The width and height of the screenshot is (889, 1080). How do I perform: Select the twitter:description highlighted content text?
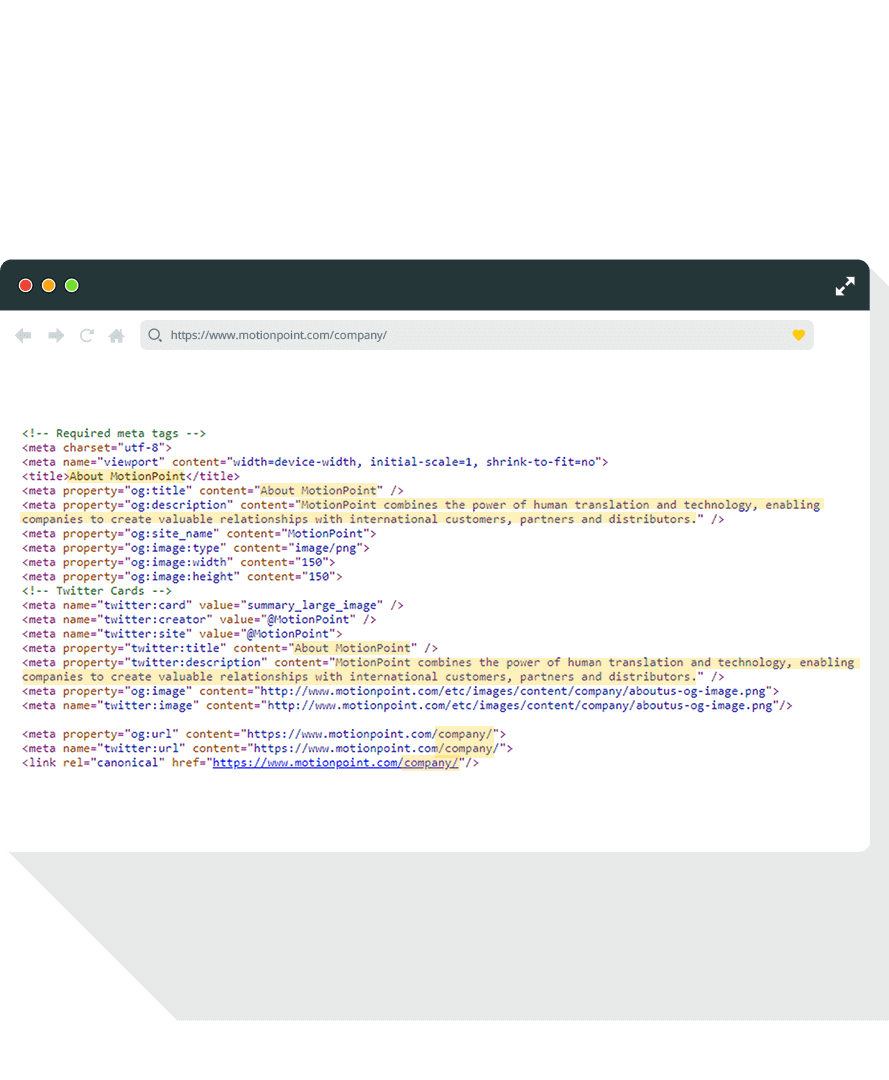[594, 663]
